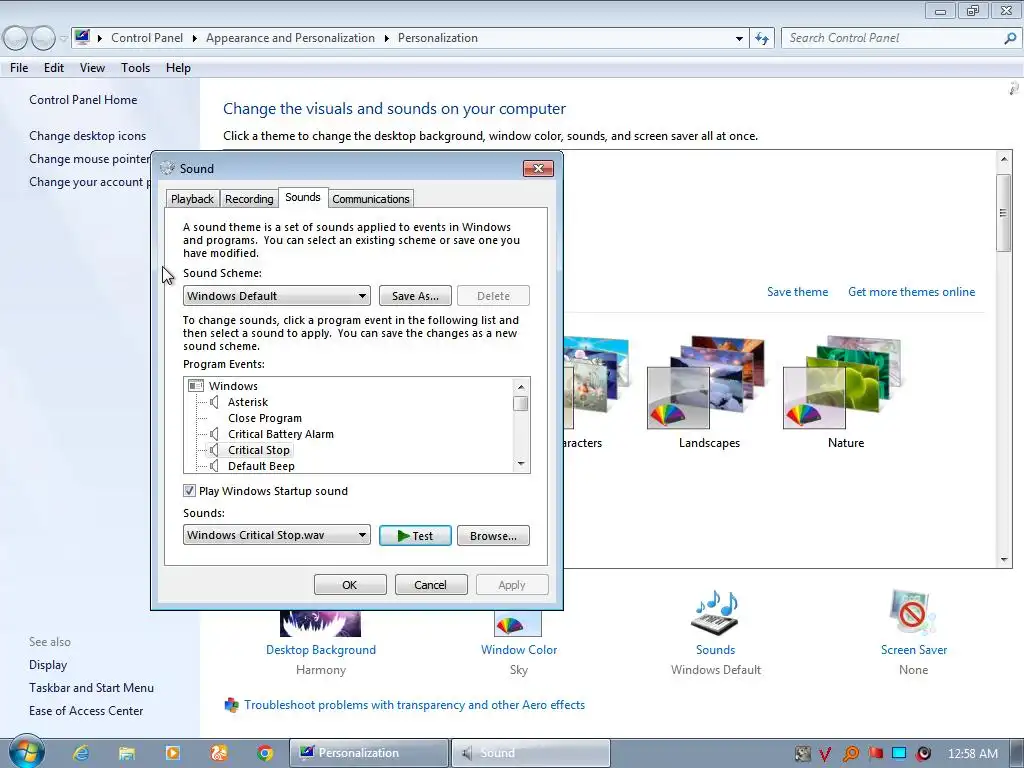Image resolution: width=1024 pixels, height=768 pixels.
Task: Click the search magnifier icon
Action: click(x=1010, y=39)
